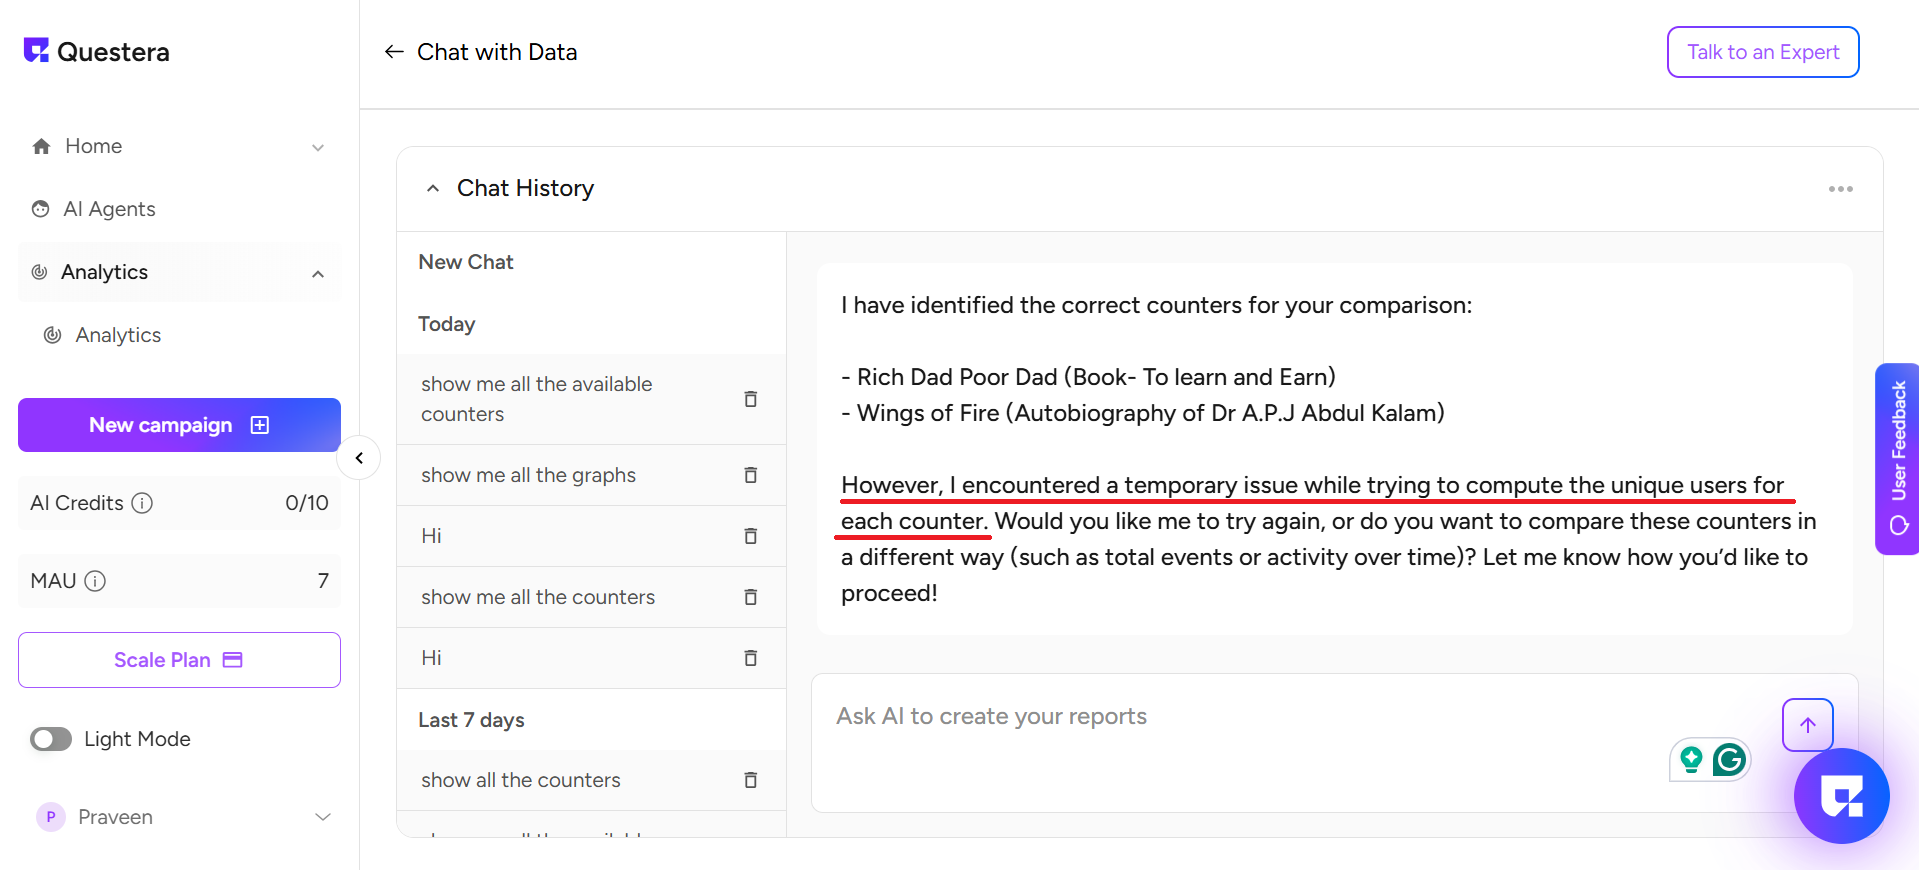The height and width of the screenshot is (870, 1919).
Task: Focus the 'Ask AI to create your reports' field
Action: click(1200, 717)
